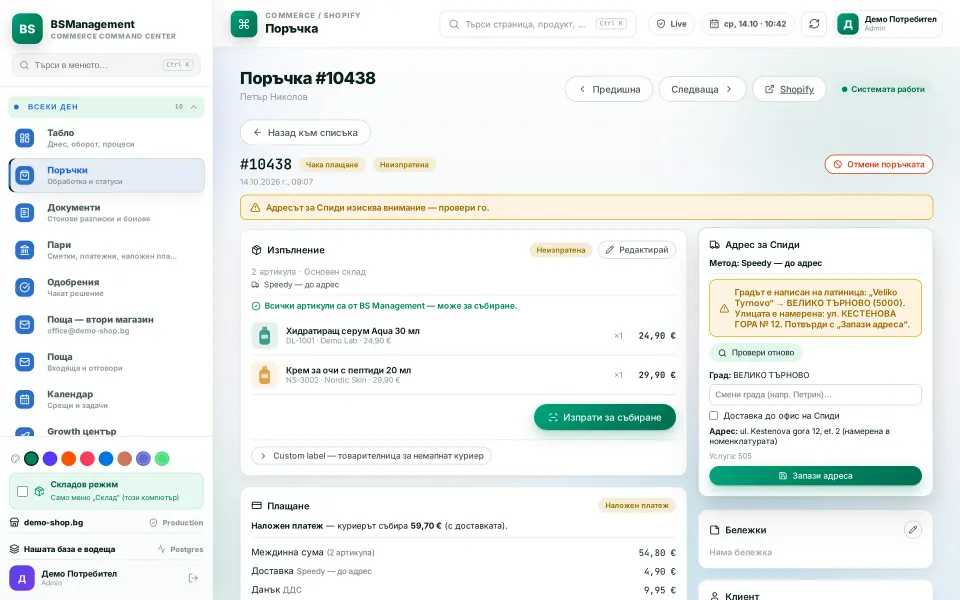Collapse the ВСЕКИ ДЕН section chevron
960x600 pixels.
coord(193,107)
